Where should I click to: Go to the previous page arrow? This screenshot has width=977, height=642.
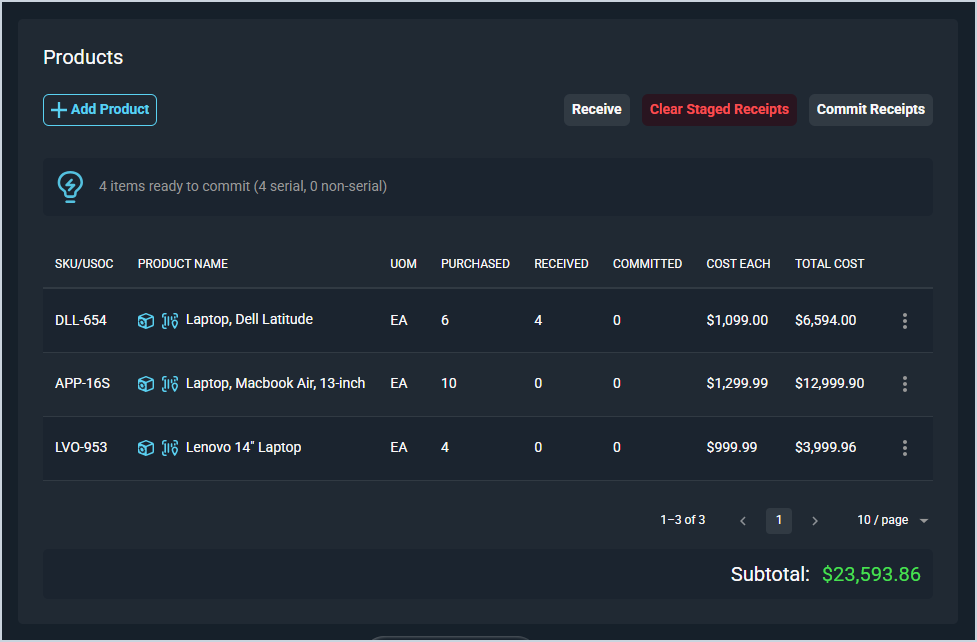click(743, 521)
